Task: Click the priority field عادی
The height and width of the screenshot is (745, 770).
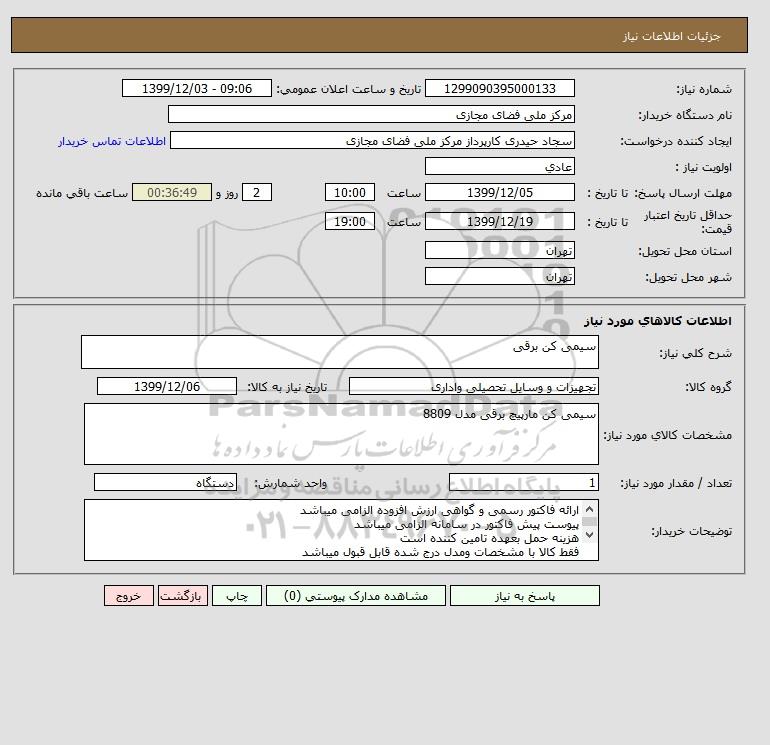Action: tap(499, 166)
